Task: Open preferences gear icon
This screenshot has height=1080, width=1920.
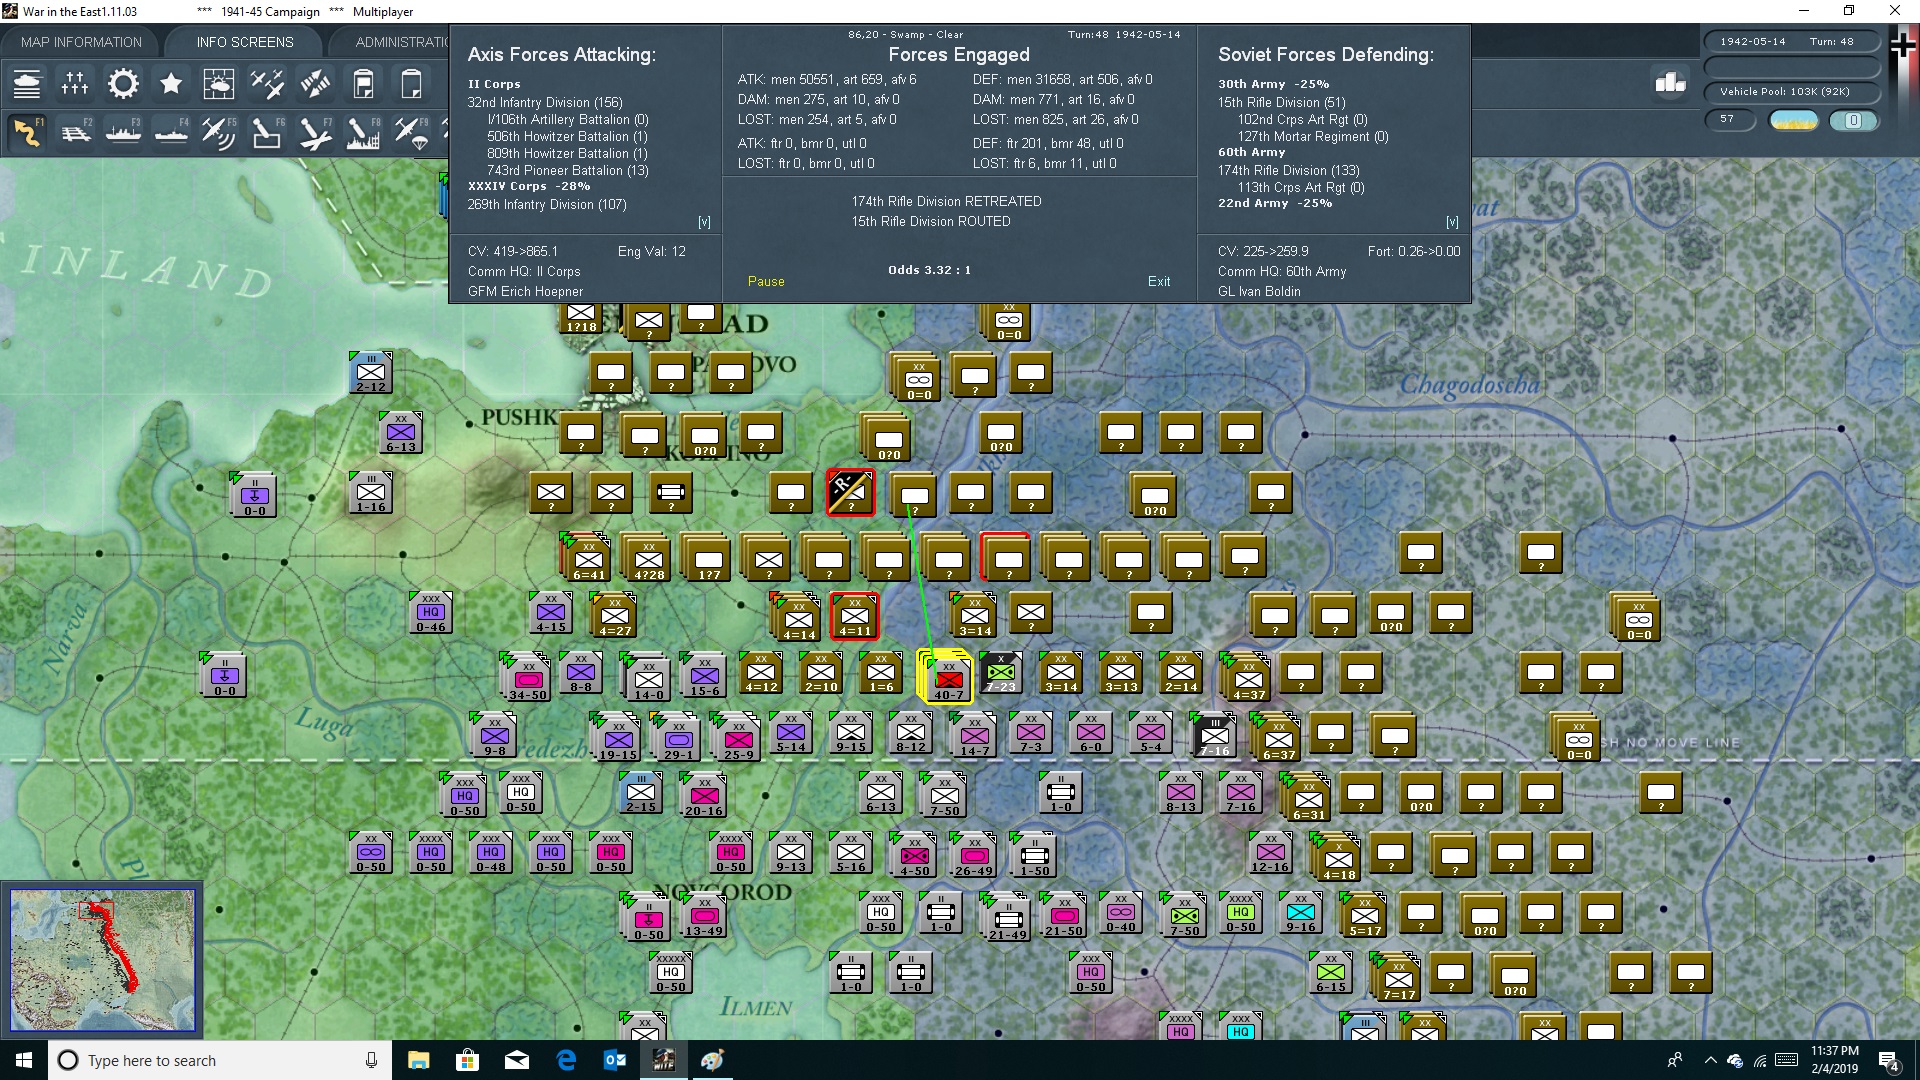Action: [123, 84]
